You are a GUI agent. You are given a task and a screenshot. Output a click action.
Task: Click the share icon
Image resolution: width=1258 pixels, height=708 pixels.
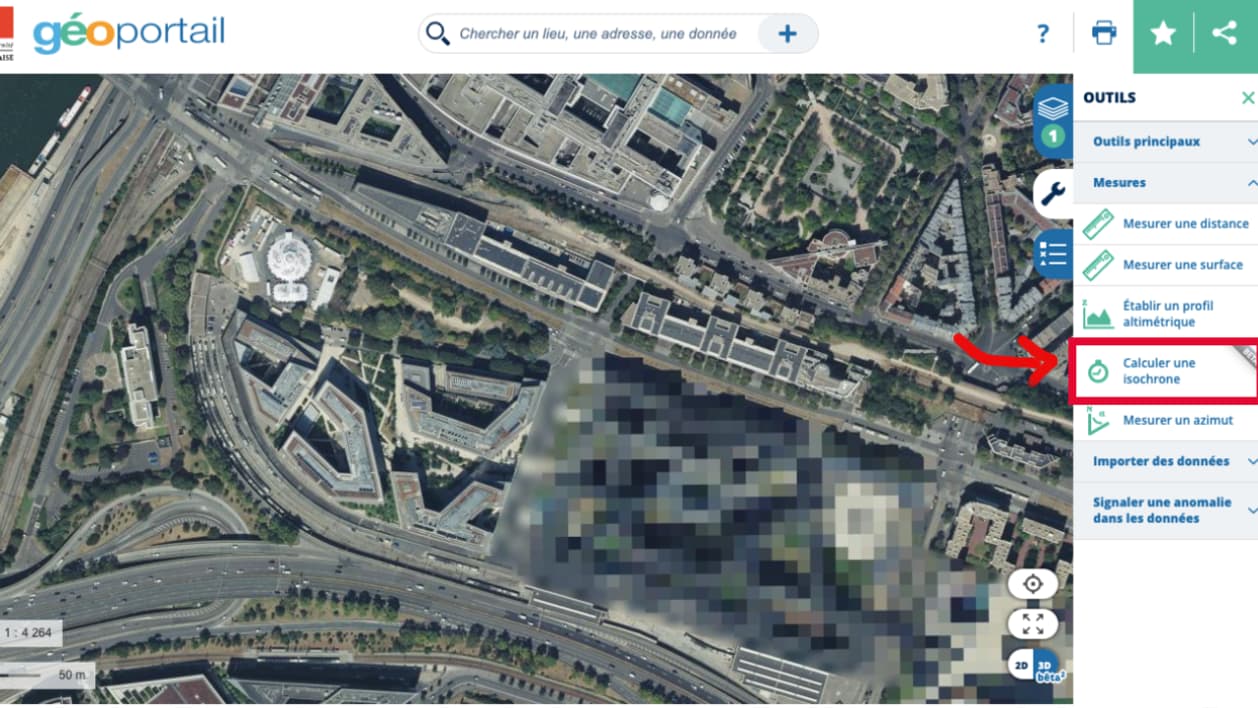click(1224, 33)
